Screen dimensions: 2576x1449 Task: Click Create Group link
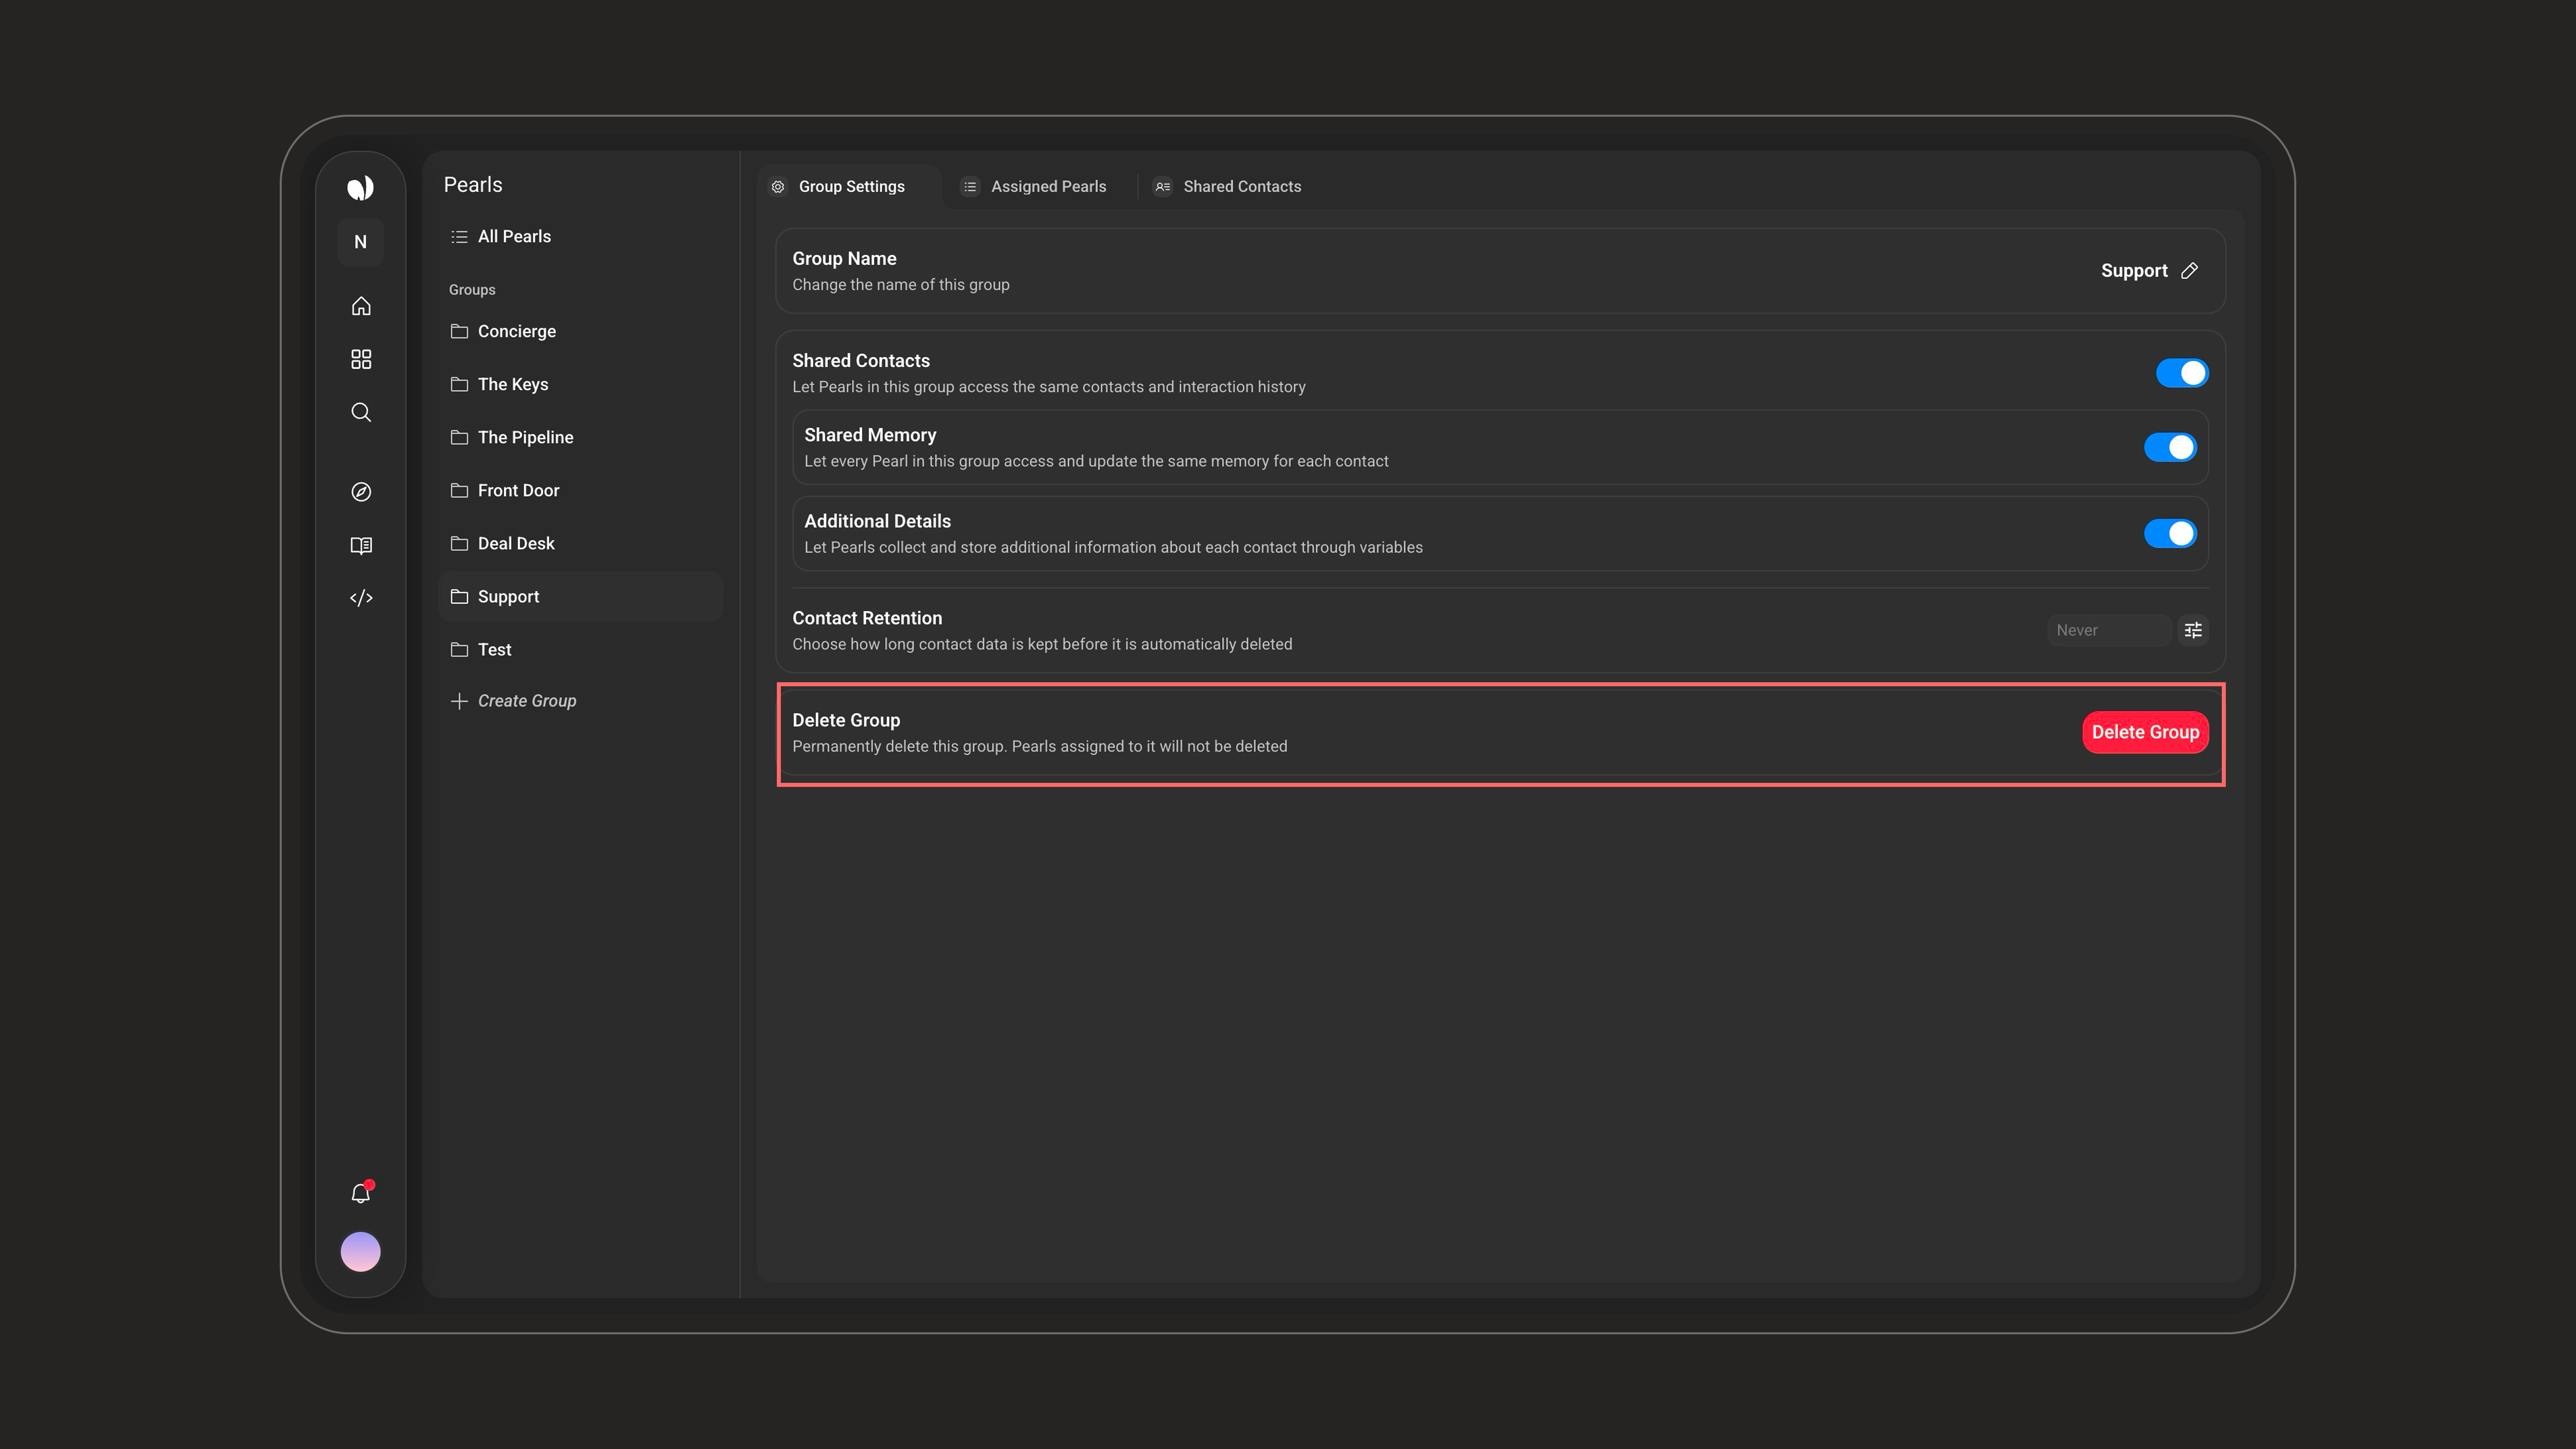527,701
